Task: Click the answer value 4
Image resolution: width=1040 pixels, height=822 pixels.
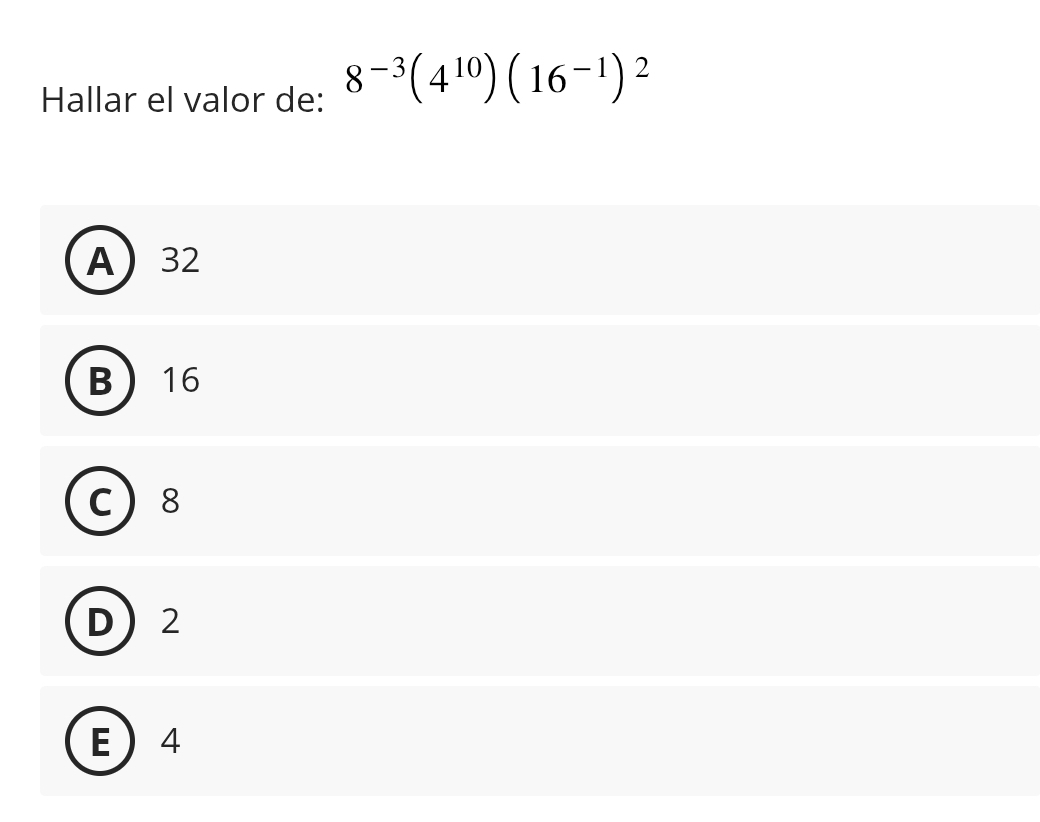Action: (171, 741)
